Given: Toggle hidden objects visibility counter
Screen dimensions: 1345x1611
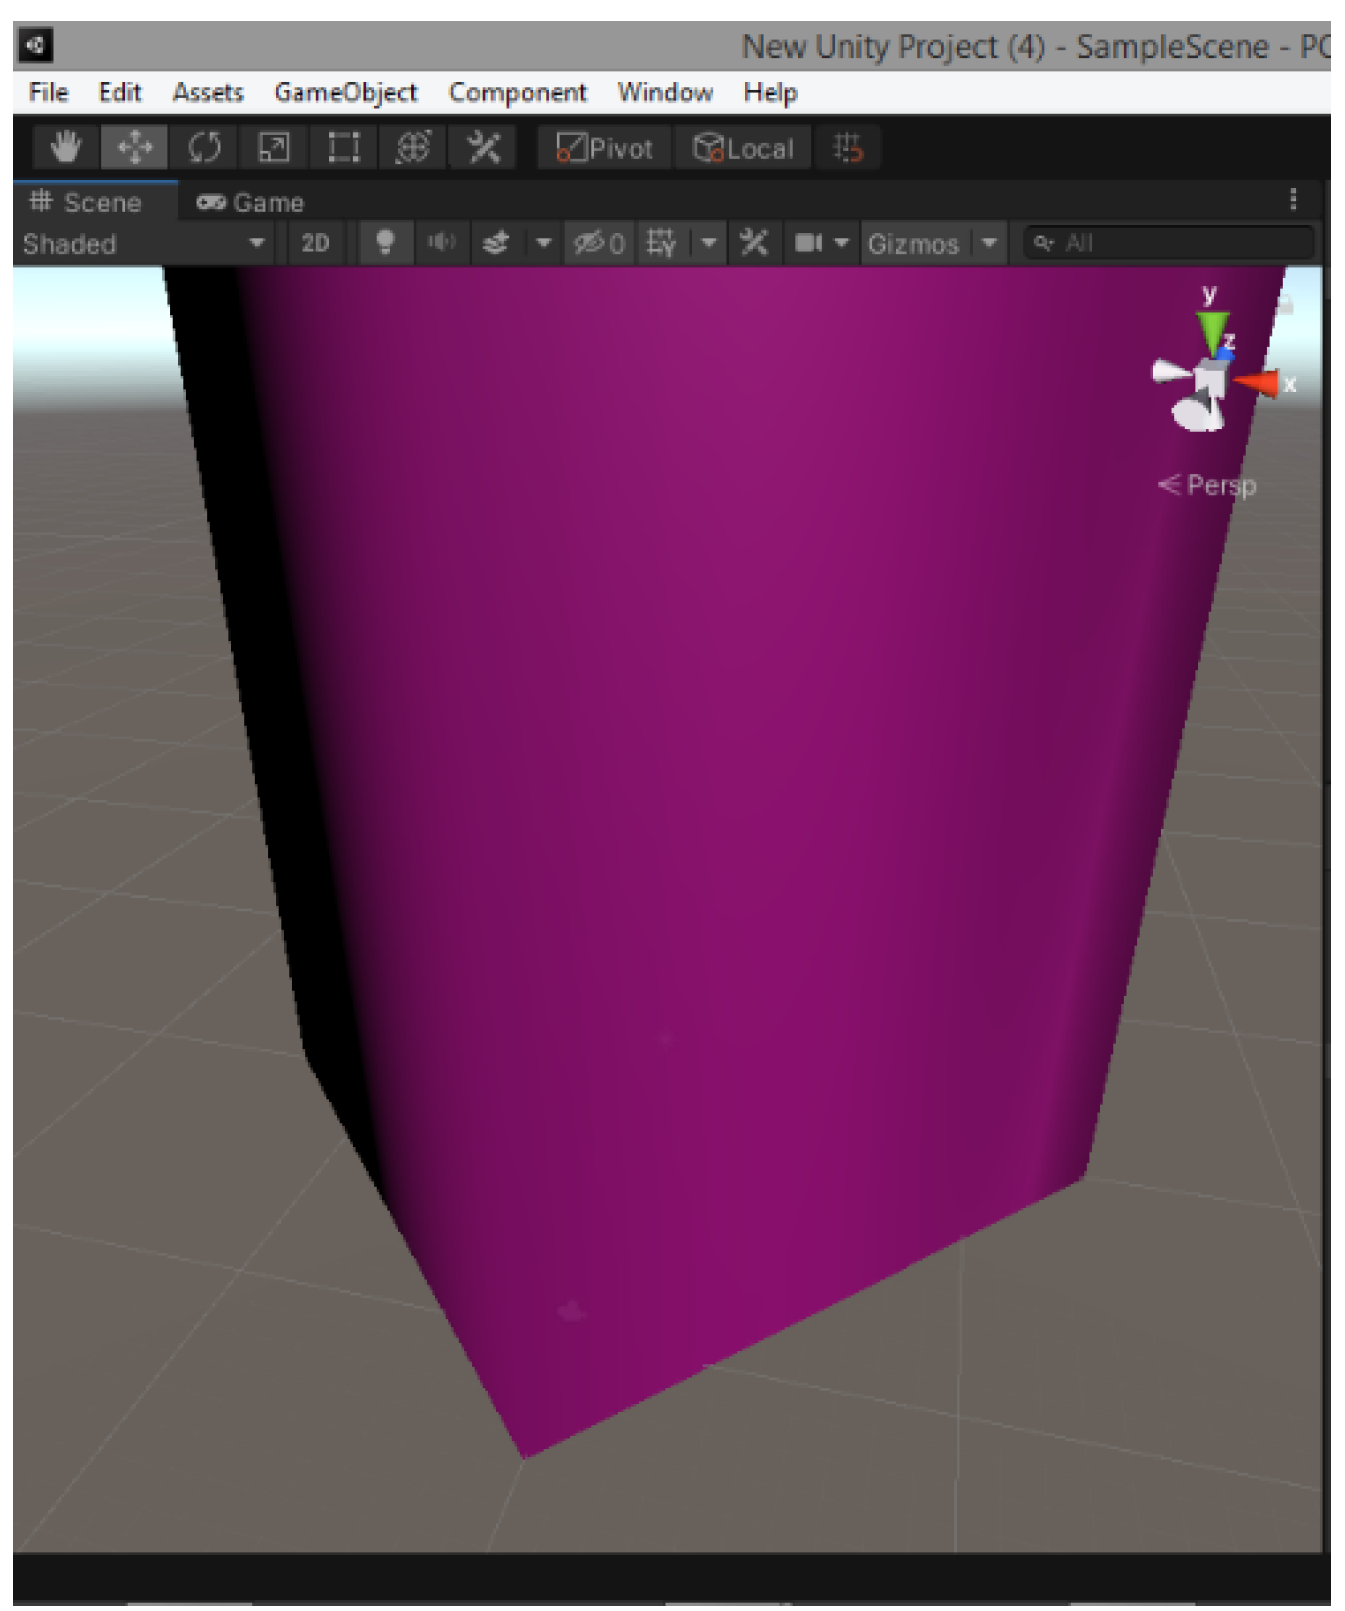Looking at the screenshot, I should (599, 243).
